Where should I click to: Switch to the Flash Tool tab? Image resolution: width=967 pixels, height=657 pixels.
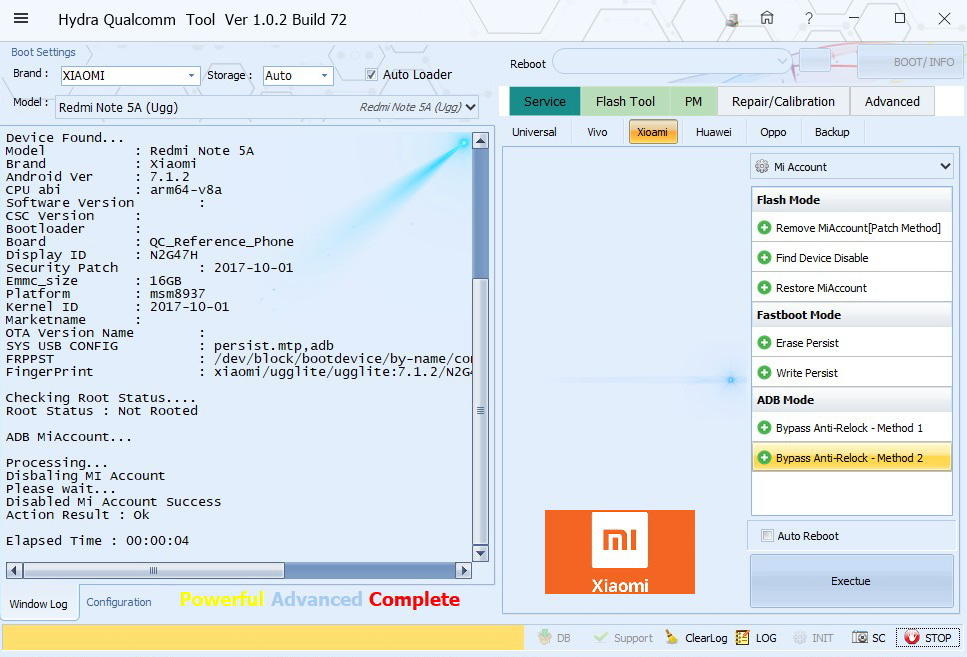[x=625, y=101]
